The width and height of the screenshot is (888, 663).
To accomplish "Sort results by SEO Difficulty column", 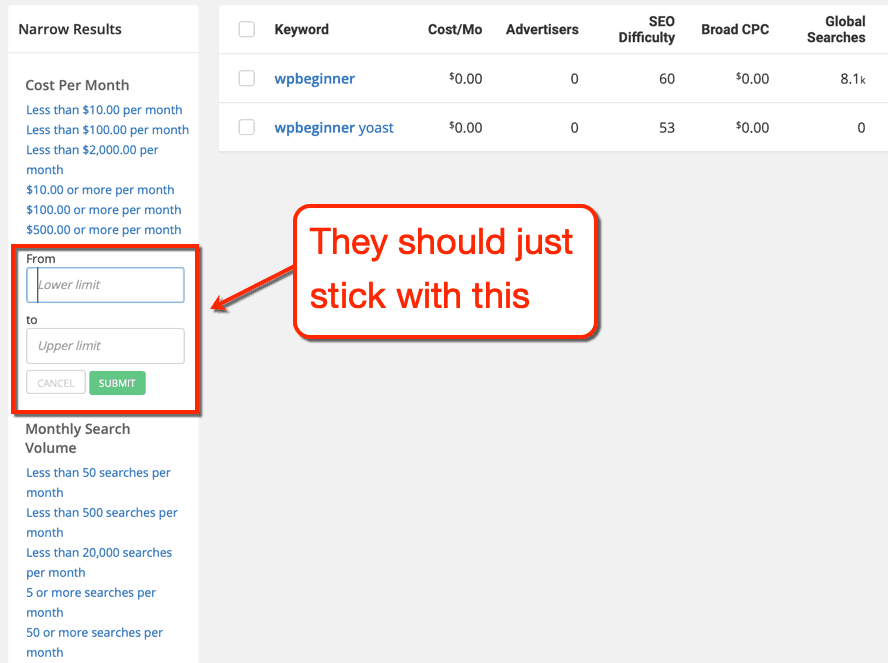I will click(646, 30).
